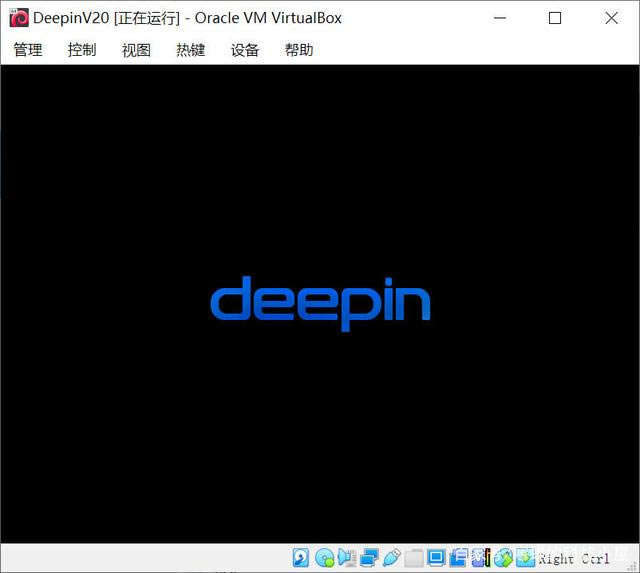Open the 管理 menu
The width and height of the screenshot is (640, 573).
[28, 50]
